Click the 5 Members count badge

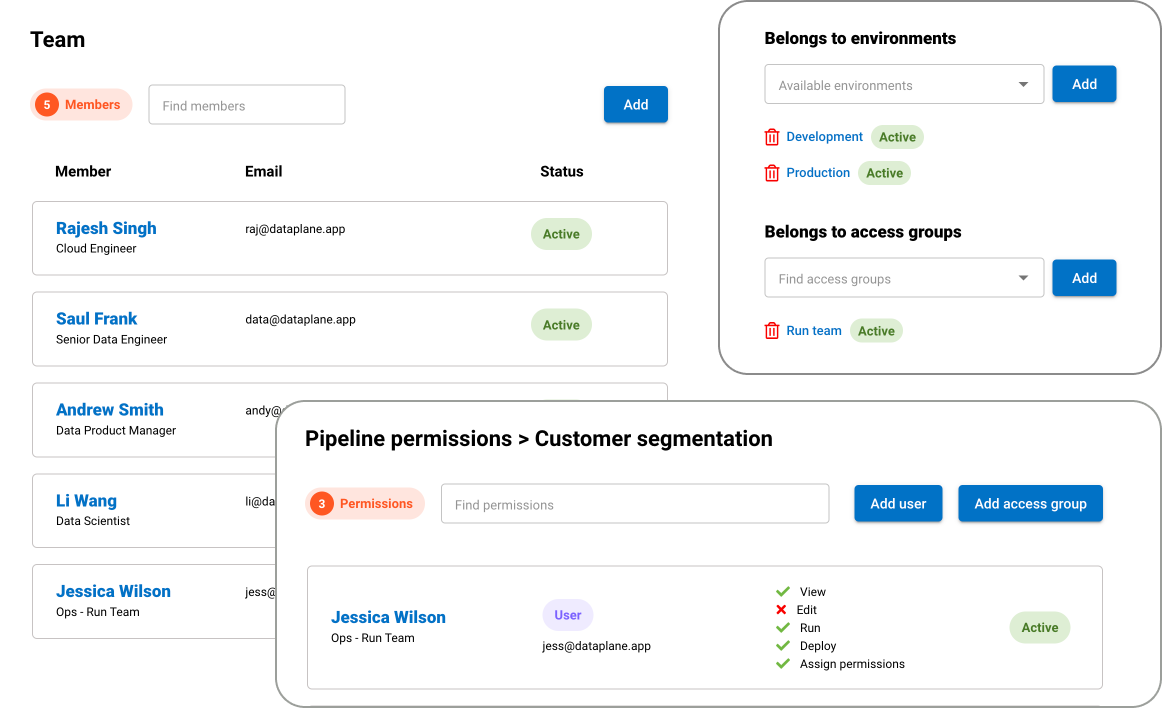coord(81,104)
